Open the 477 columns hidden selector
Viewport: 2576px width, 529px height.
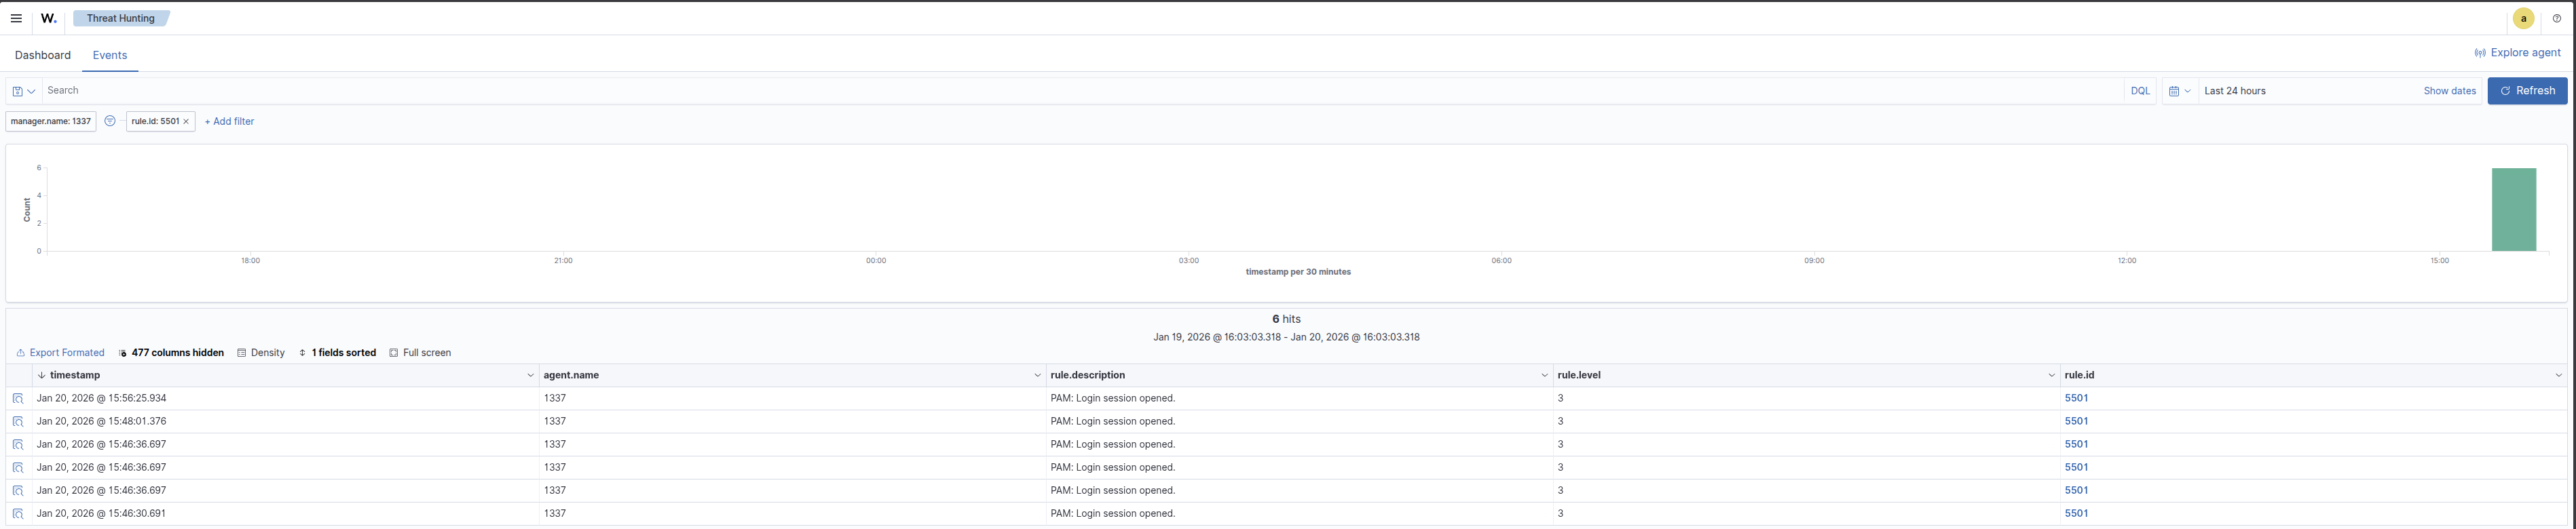pyautogui.click(x=171, y=353)
